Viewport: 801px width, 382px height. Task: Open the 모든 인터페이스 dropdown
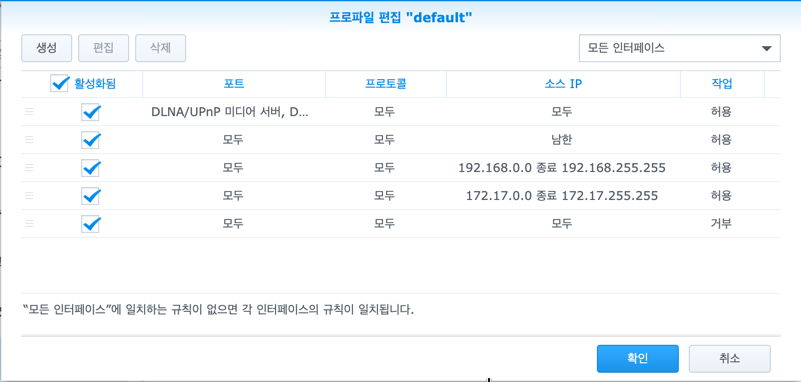(x=679, y=49)
